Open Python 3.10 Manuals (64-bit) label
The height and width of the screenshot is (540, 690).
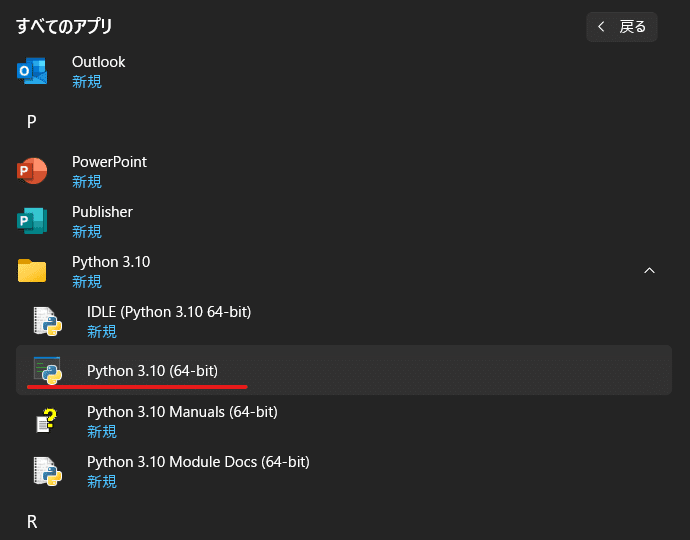[182, 412]
